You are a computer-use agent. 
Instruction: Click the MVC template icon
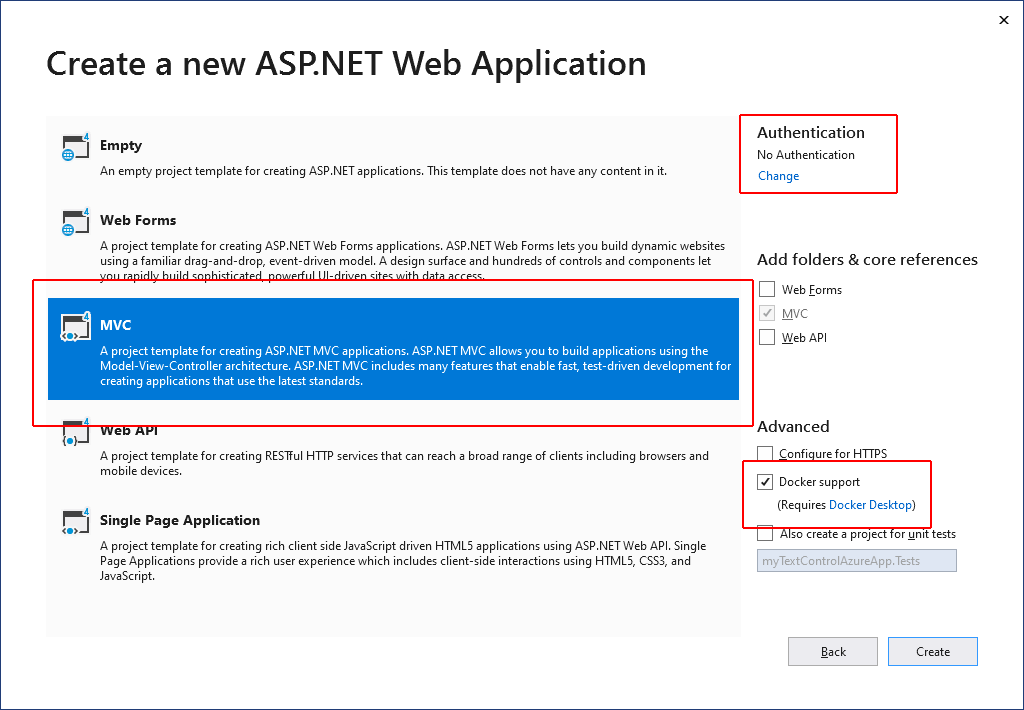pyautogui.click(x=75, y=327)
